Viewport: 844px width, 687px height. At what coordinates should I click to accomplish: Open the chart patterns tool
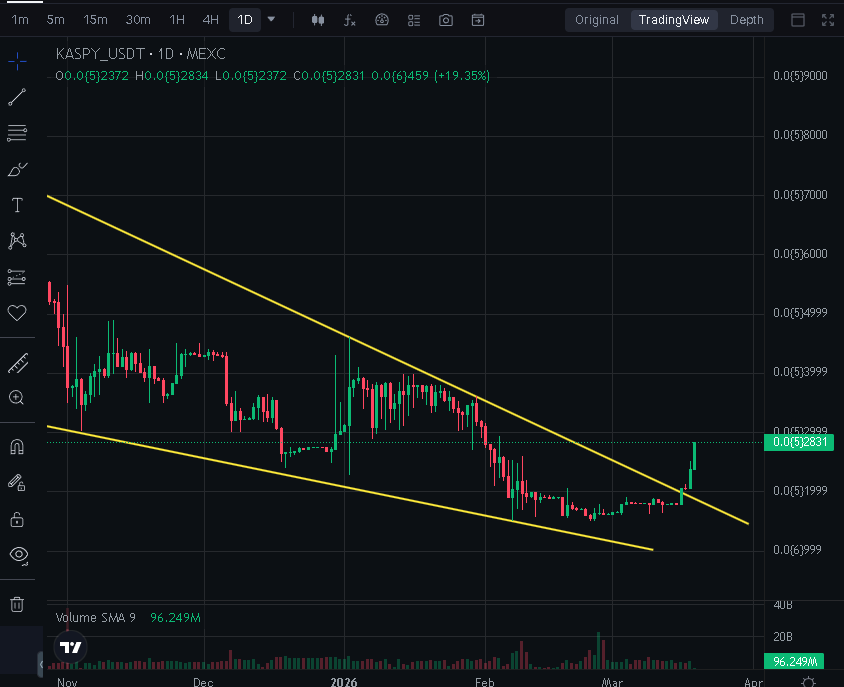click(x=17, y=241)
